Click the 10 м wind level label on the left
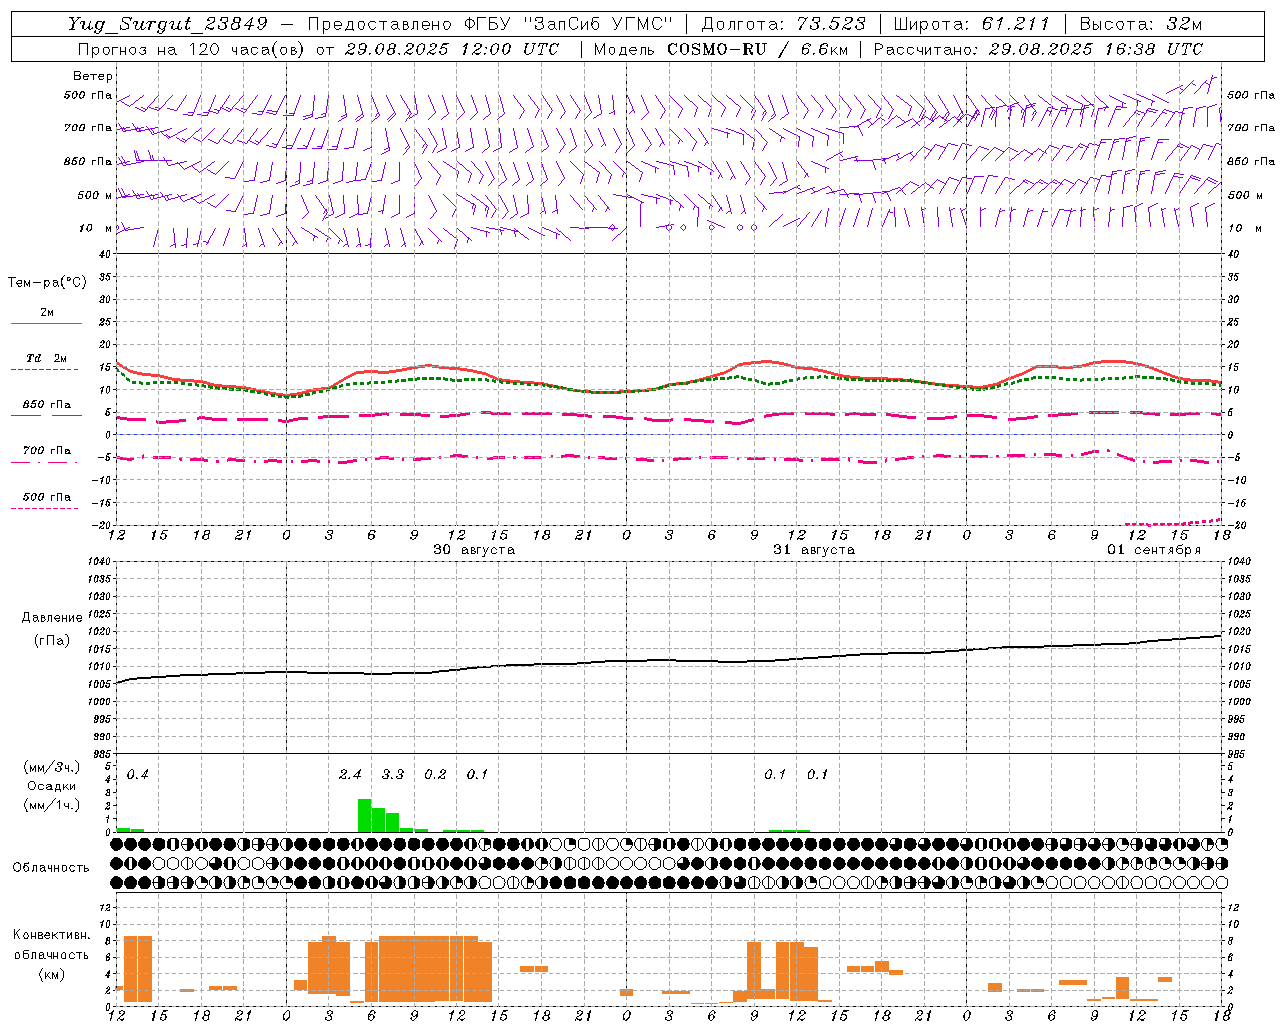The height and width of the screenshot is (1024, 1280). (95, 228)
